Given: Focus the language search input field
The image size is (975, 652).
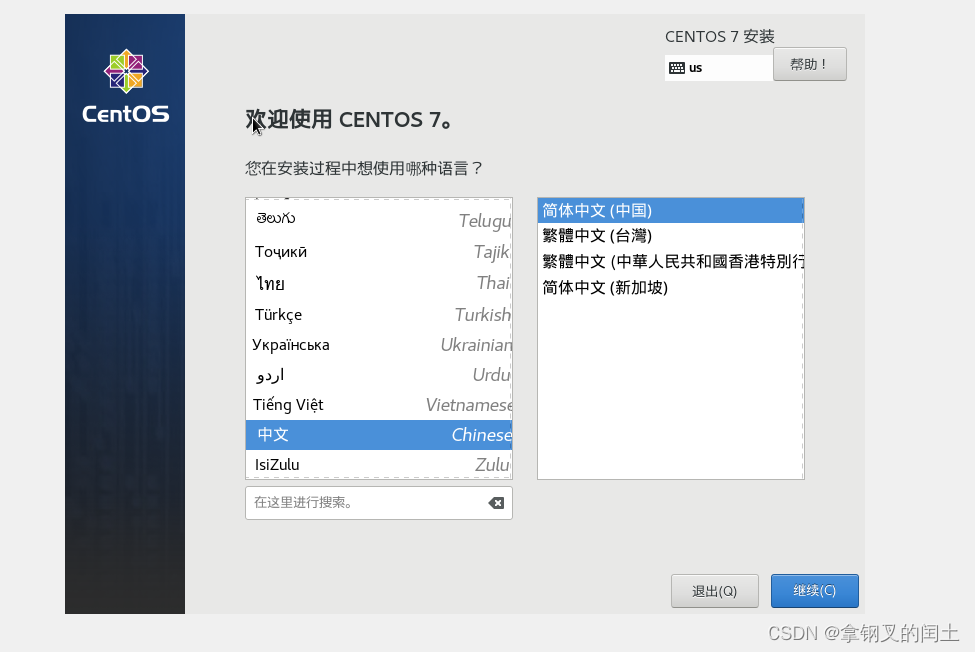Looking at the screenshot, I should coord(379,503).
